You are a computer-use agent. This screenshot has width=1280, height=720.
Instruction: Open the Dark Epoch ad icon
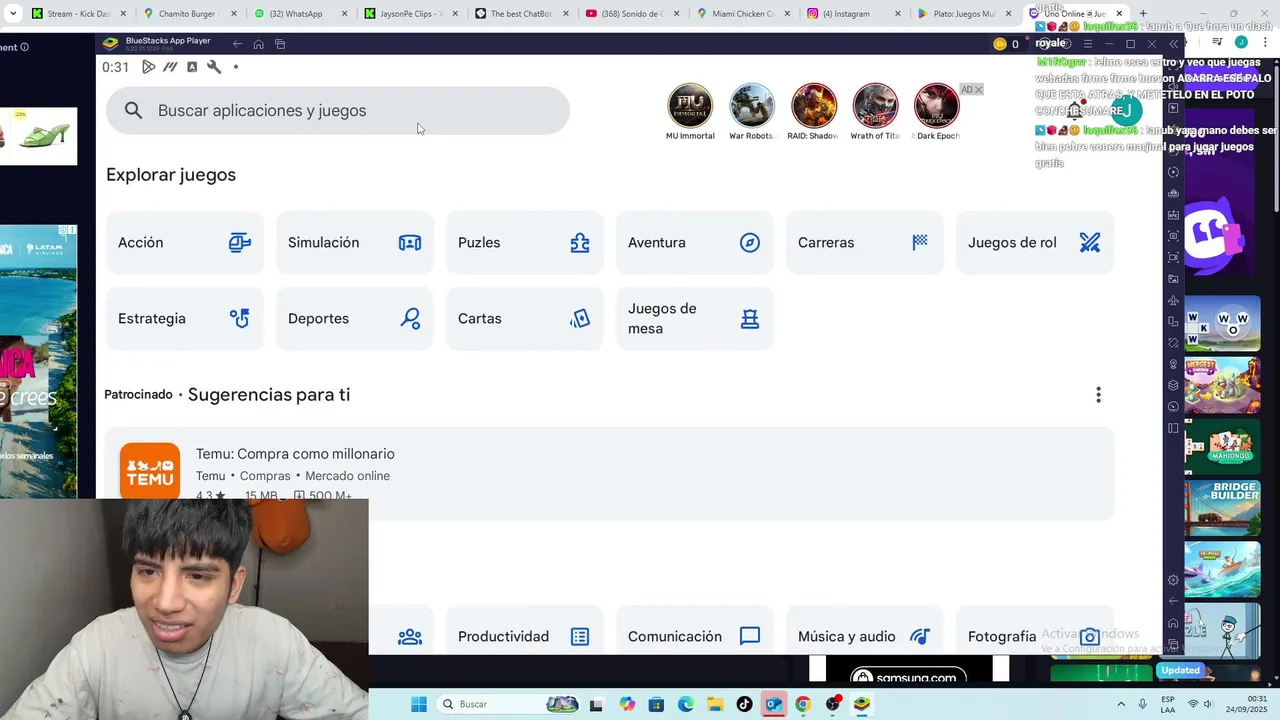pos(937,106)
